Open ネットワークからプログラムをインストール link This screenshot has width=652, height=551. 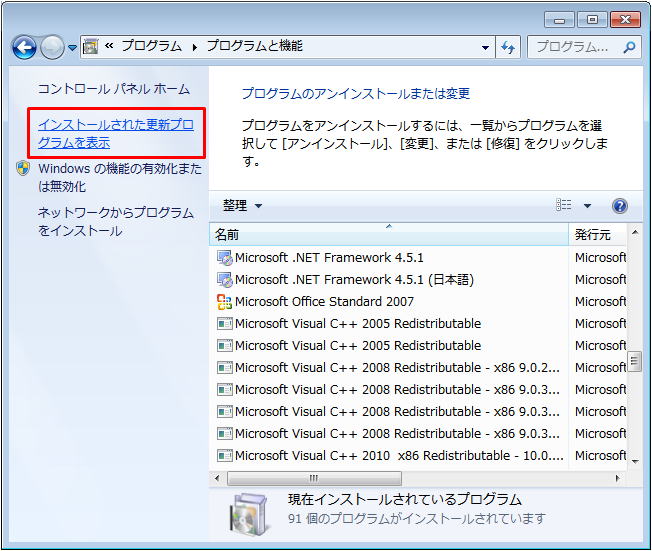point(116,221)
